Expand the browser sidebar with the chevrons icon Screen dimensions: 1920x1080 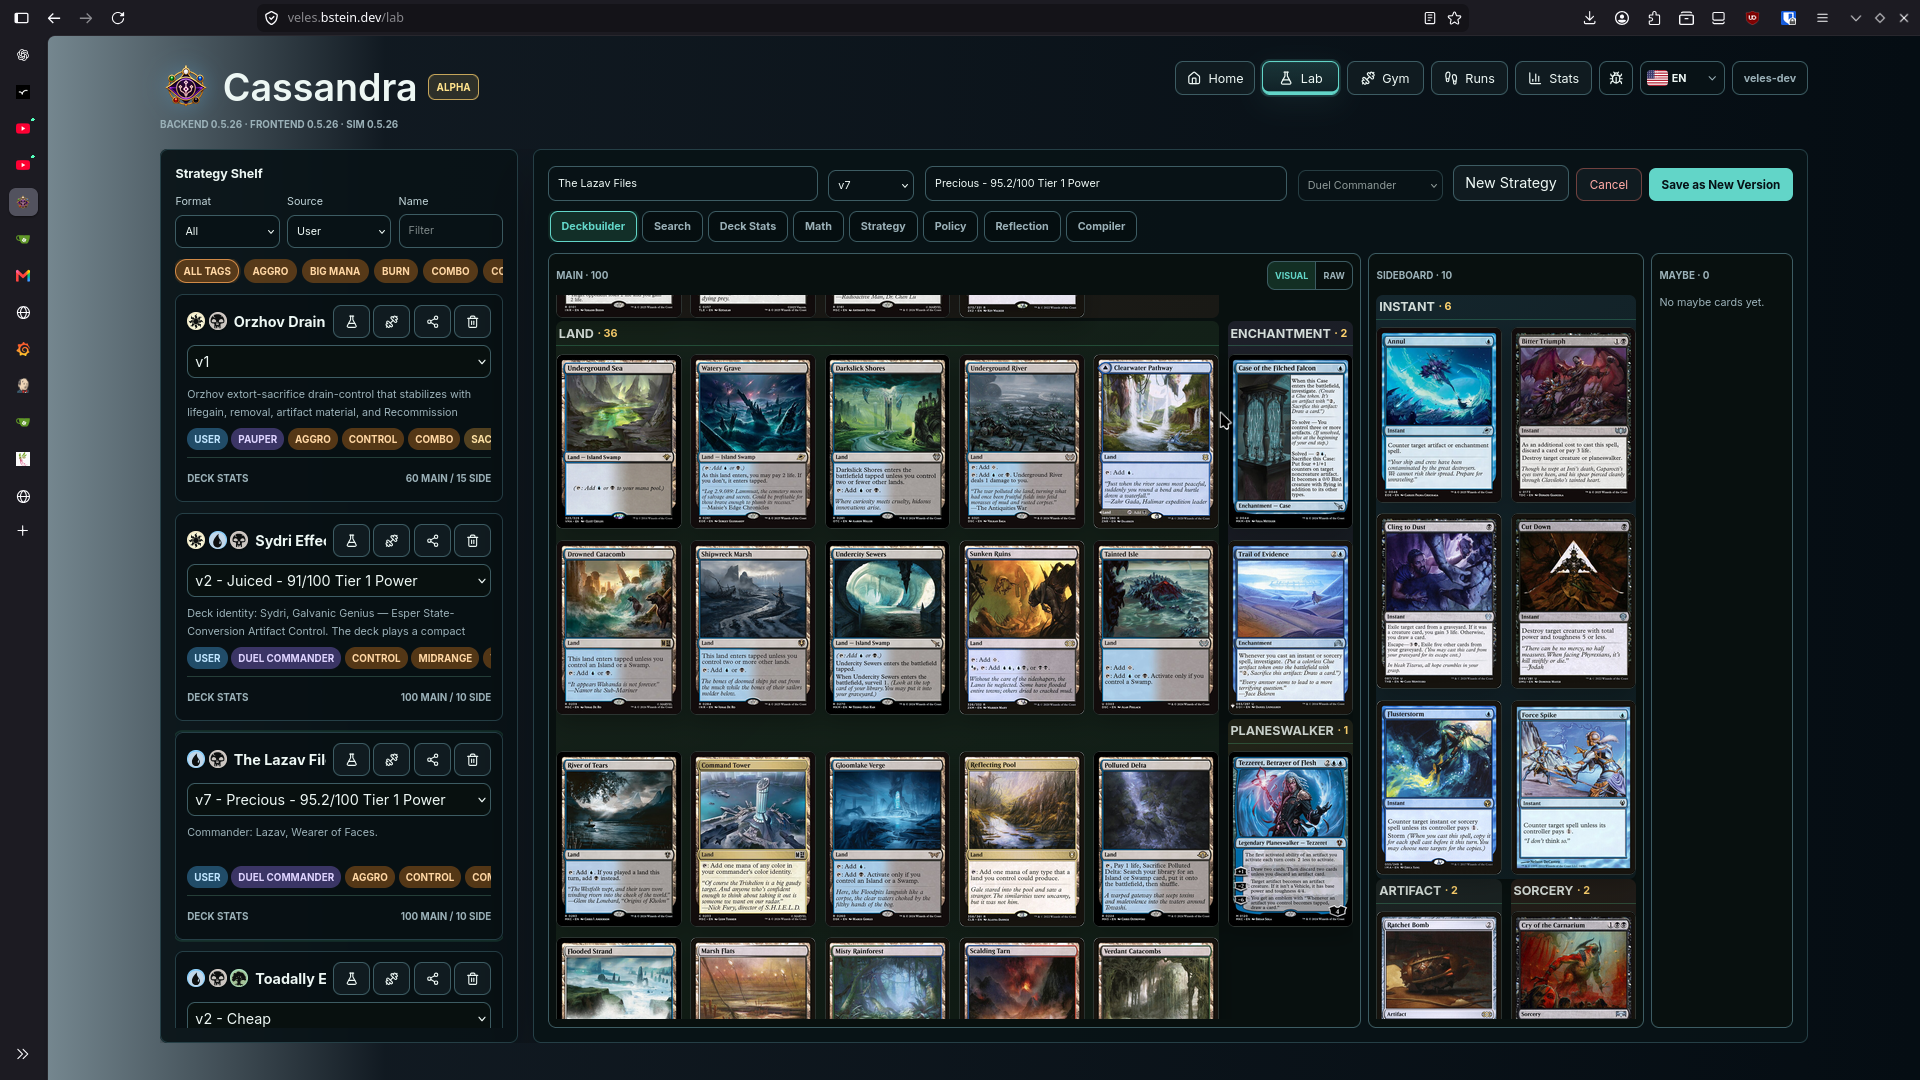[x=23, y=1054]
